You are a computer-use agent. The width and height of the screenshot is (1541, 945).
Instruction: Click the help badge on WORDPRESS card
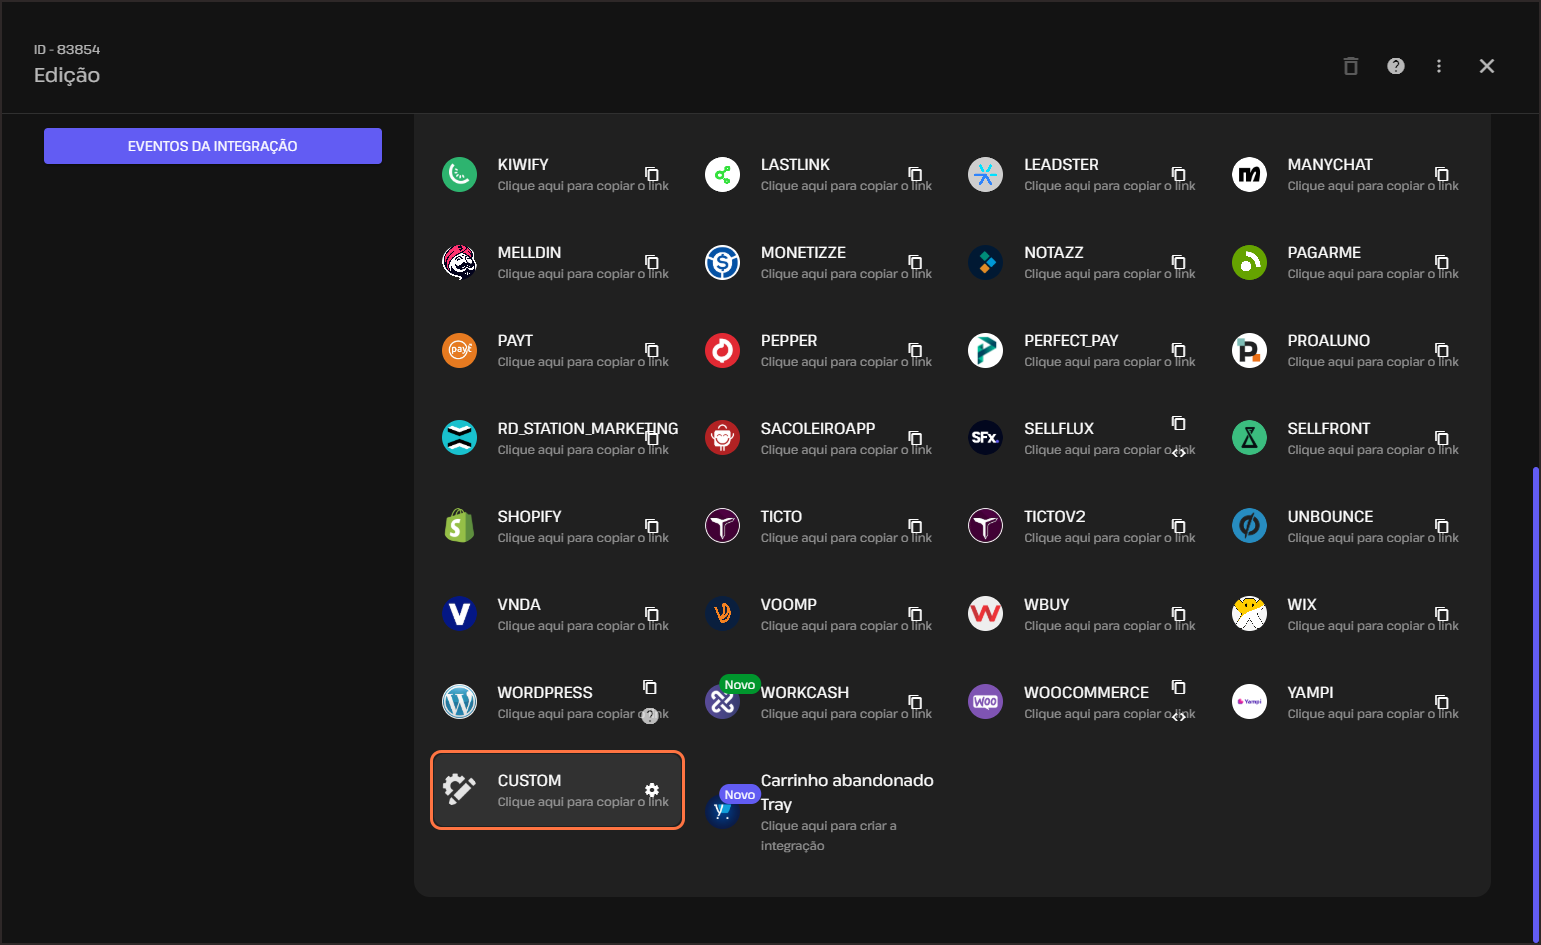point(650,716)
